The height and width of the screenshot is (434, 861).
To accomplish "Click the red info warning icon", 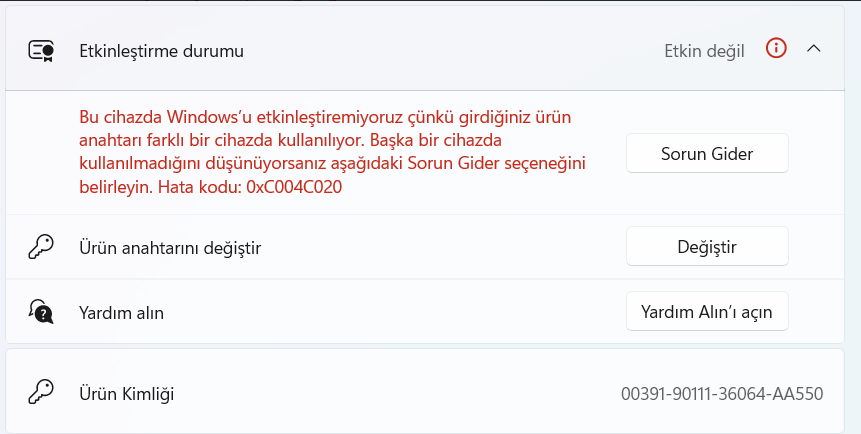I will (776, 49).
